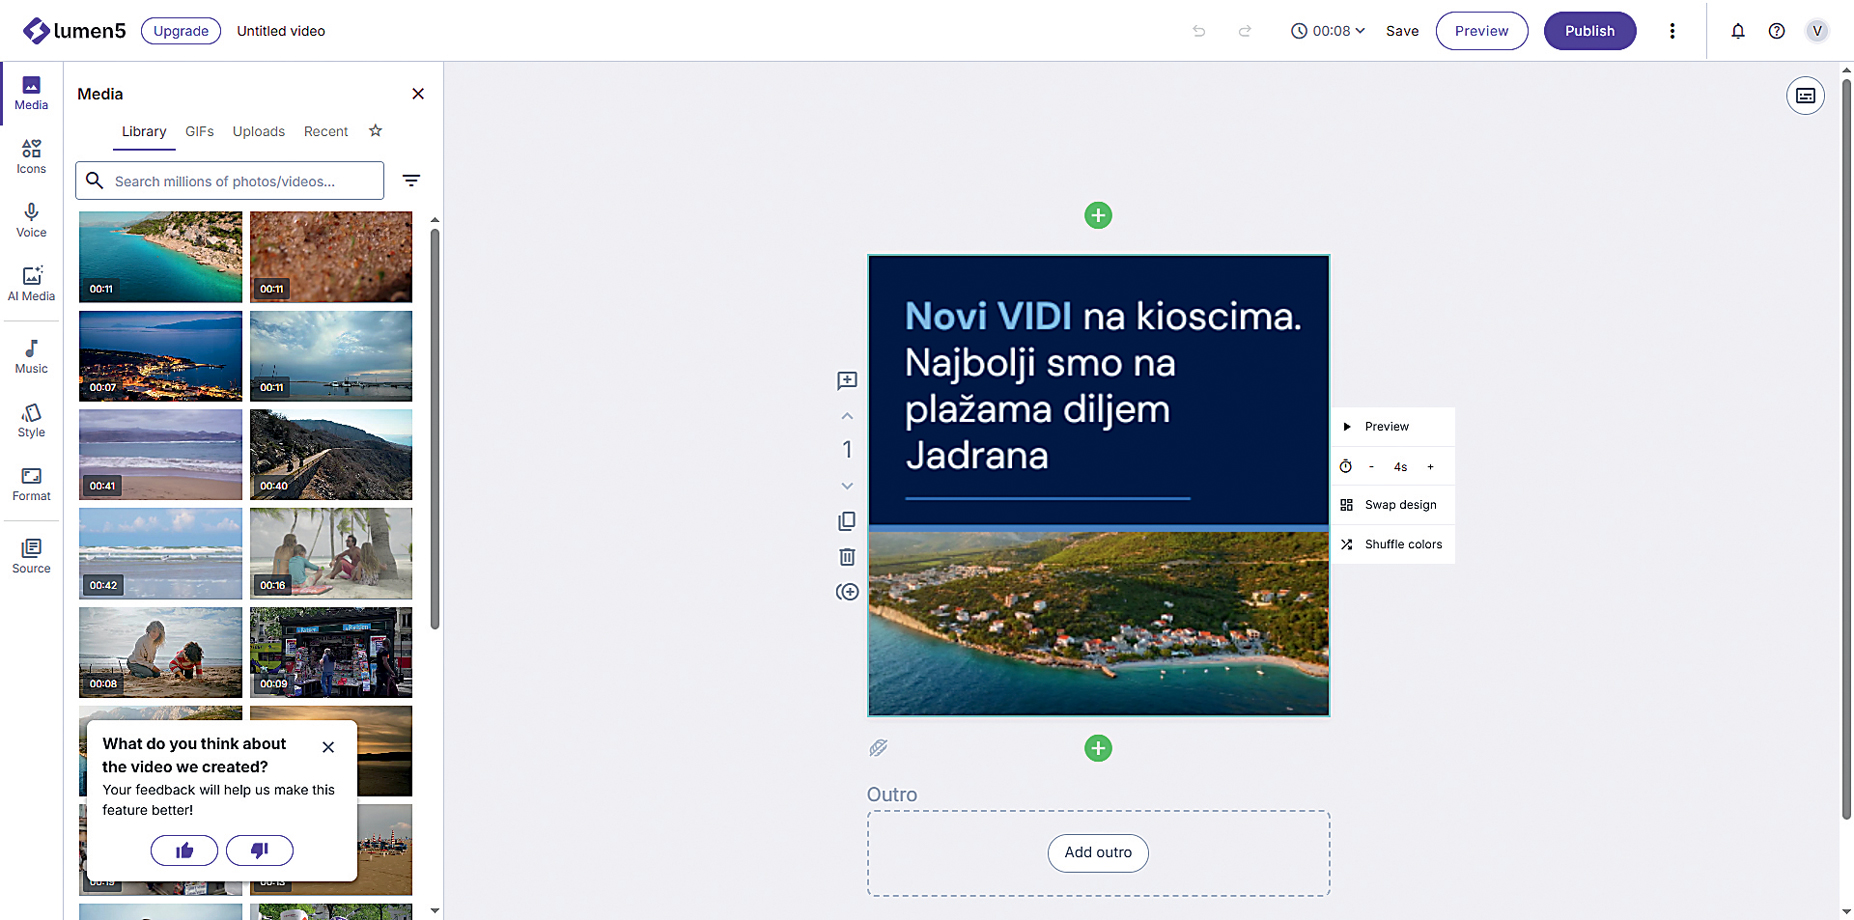Screen dimensions: 1854x920
Task: Open the three-dot more options menu
Action: 1672,31
